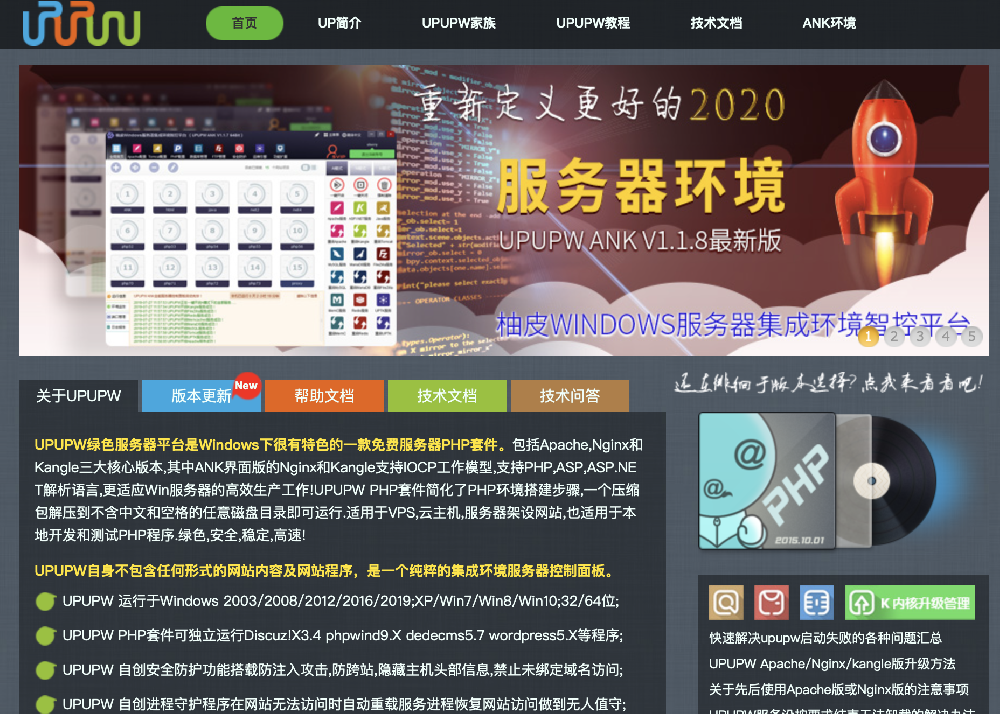The height and width of the screenshot is (714, 1000).
Task: Click the bullet line mentioning Discuz!X3.4
Action: (x=342, y=636)
